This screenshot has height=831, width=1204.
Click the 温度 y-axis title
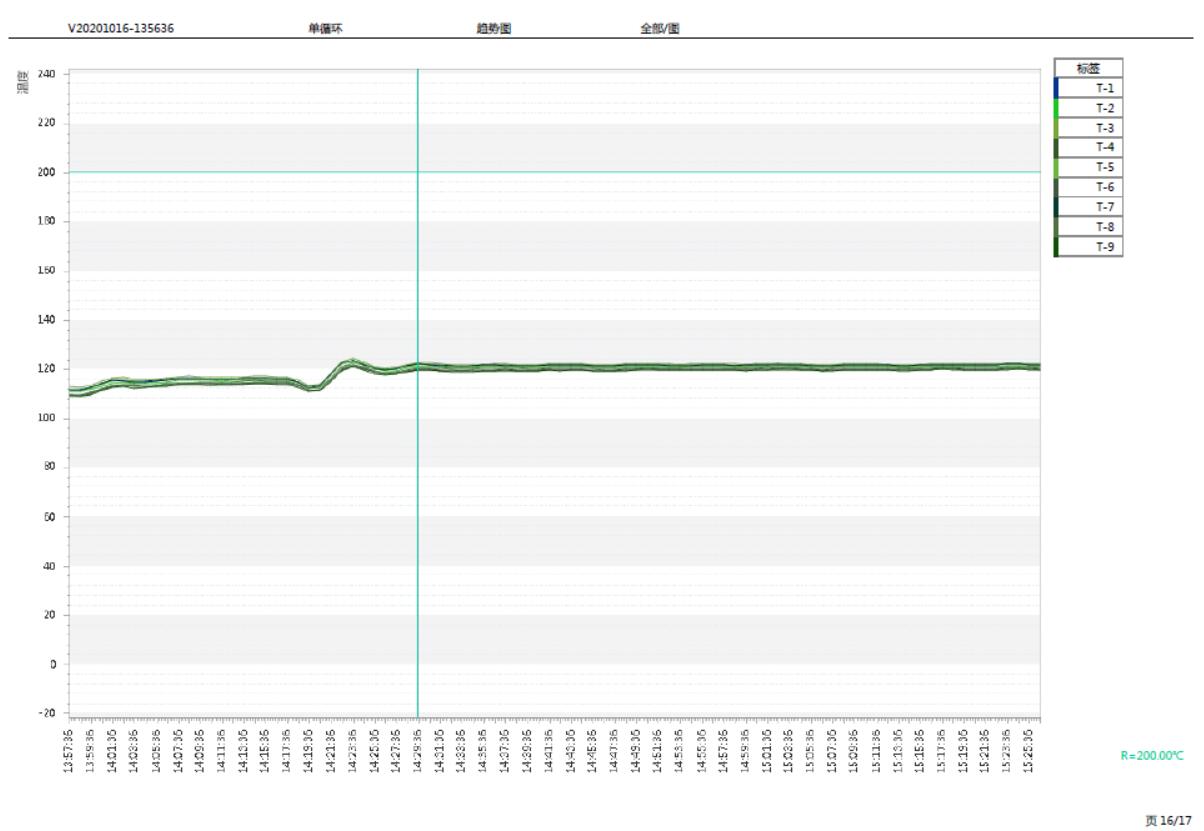click(23, 81)
